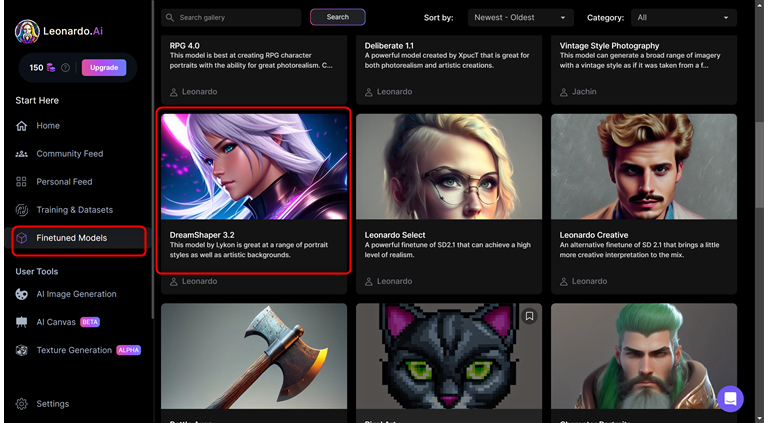Click user icon beside Jachin
768x423 pixels.
[x=564, y=92]
